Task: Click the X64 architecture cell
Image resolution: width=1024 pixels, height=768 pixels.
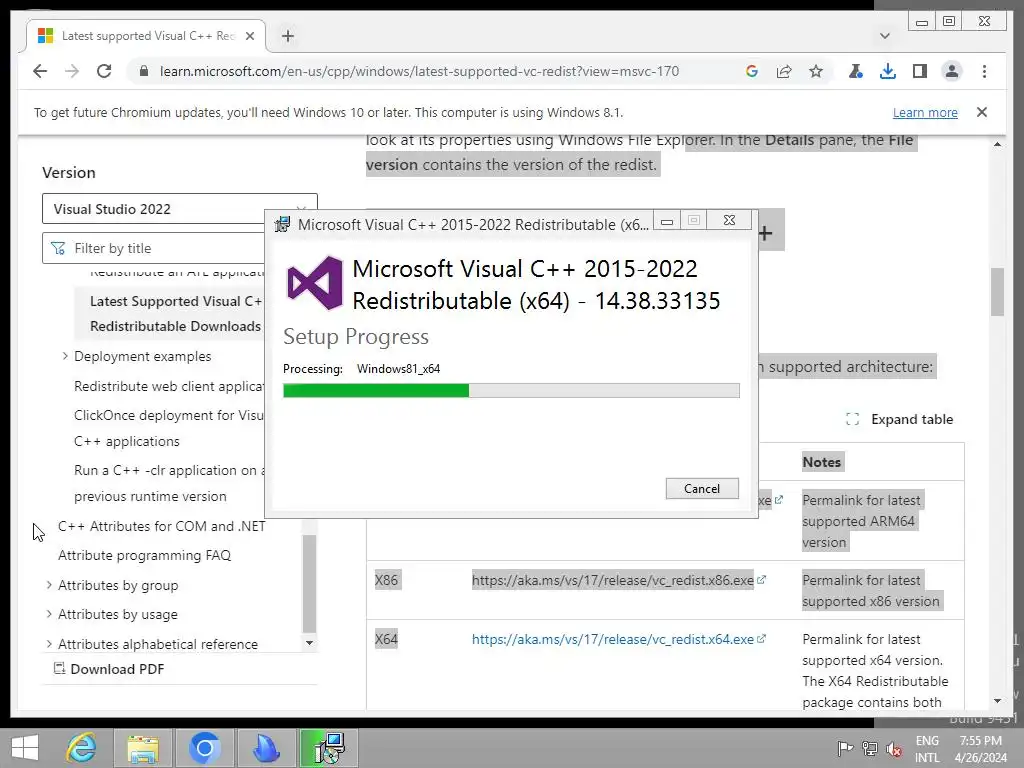Action: coord(386,639)
